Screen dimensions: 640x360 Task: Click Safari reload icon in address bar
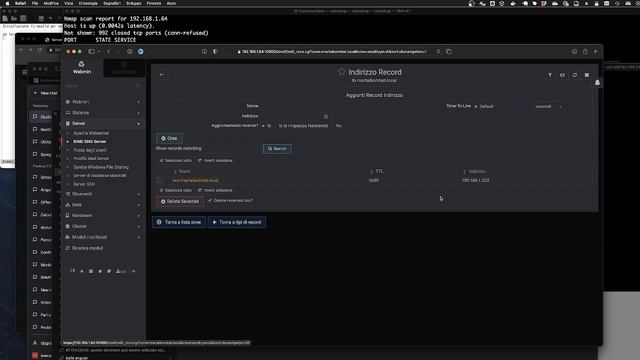pyautogui.click(x=438, y=51)
